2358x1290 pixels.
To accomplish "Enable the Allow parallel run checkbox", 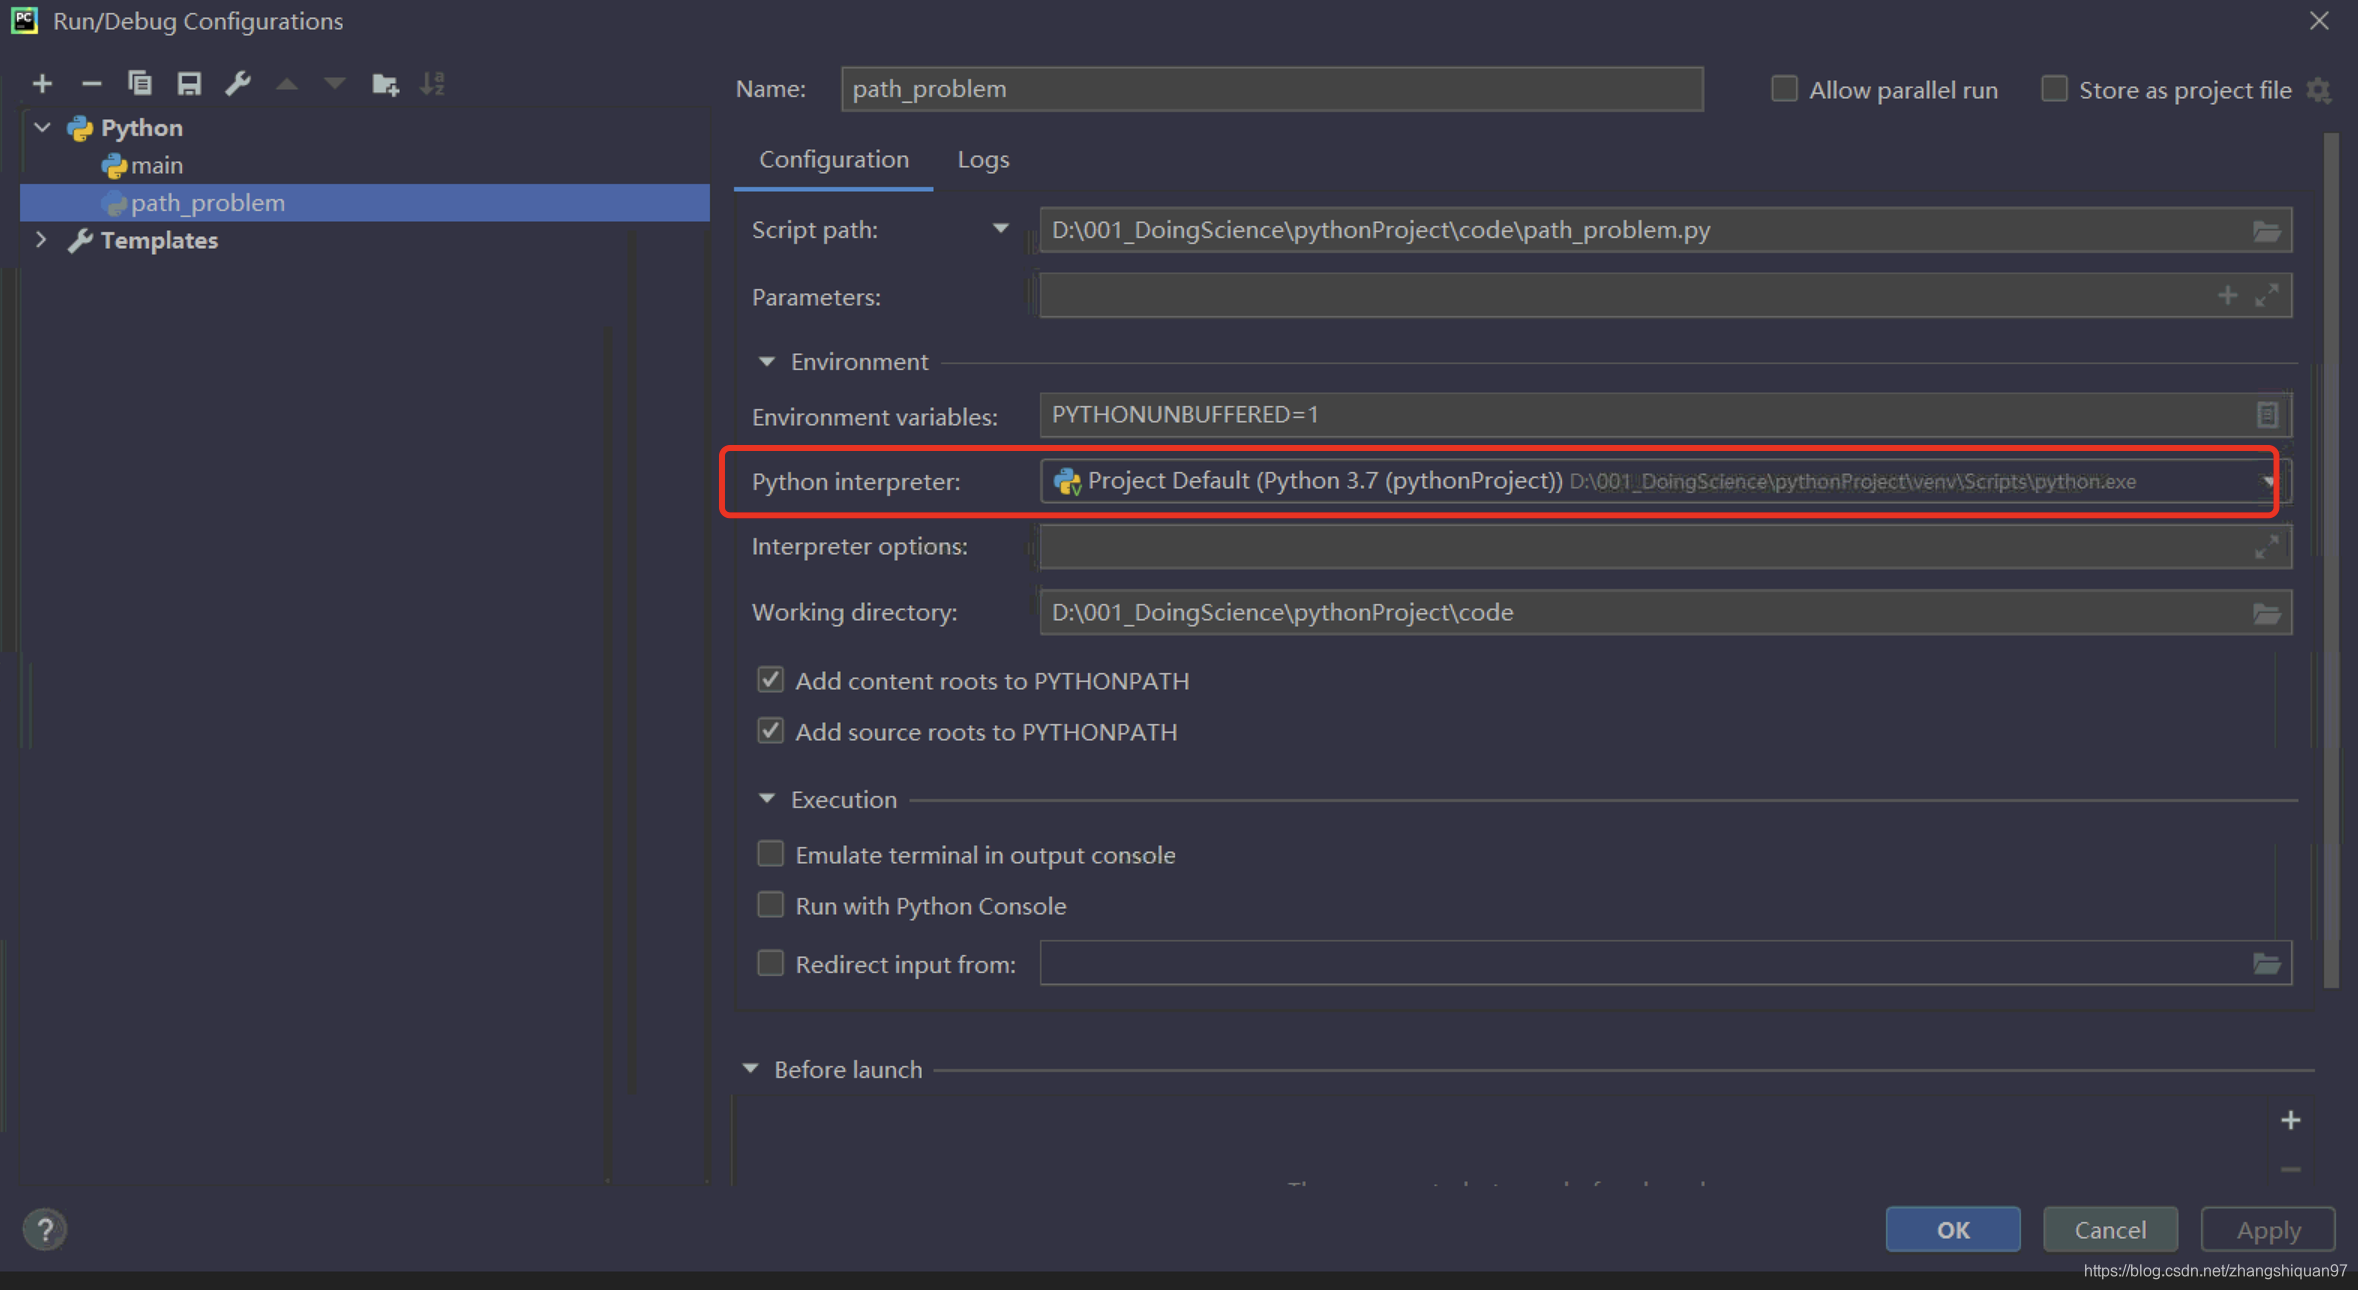I will (x=1784, y=89).
